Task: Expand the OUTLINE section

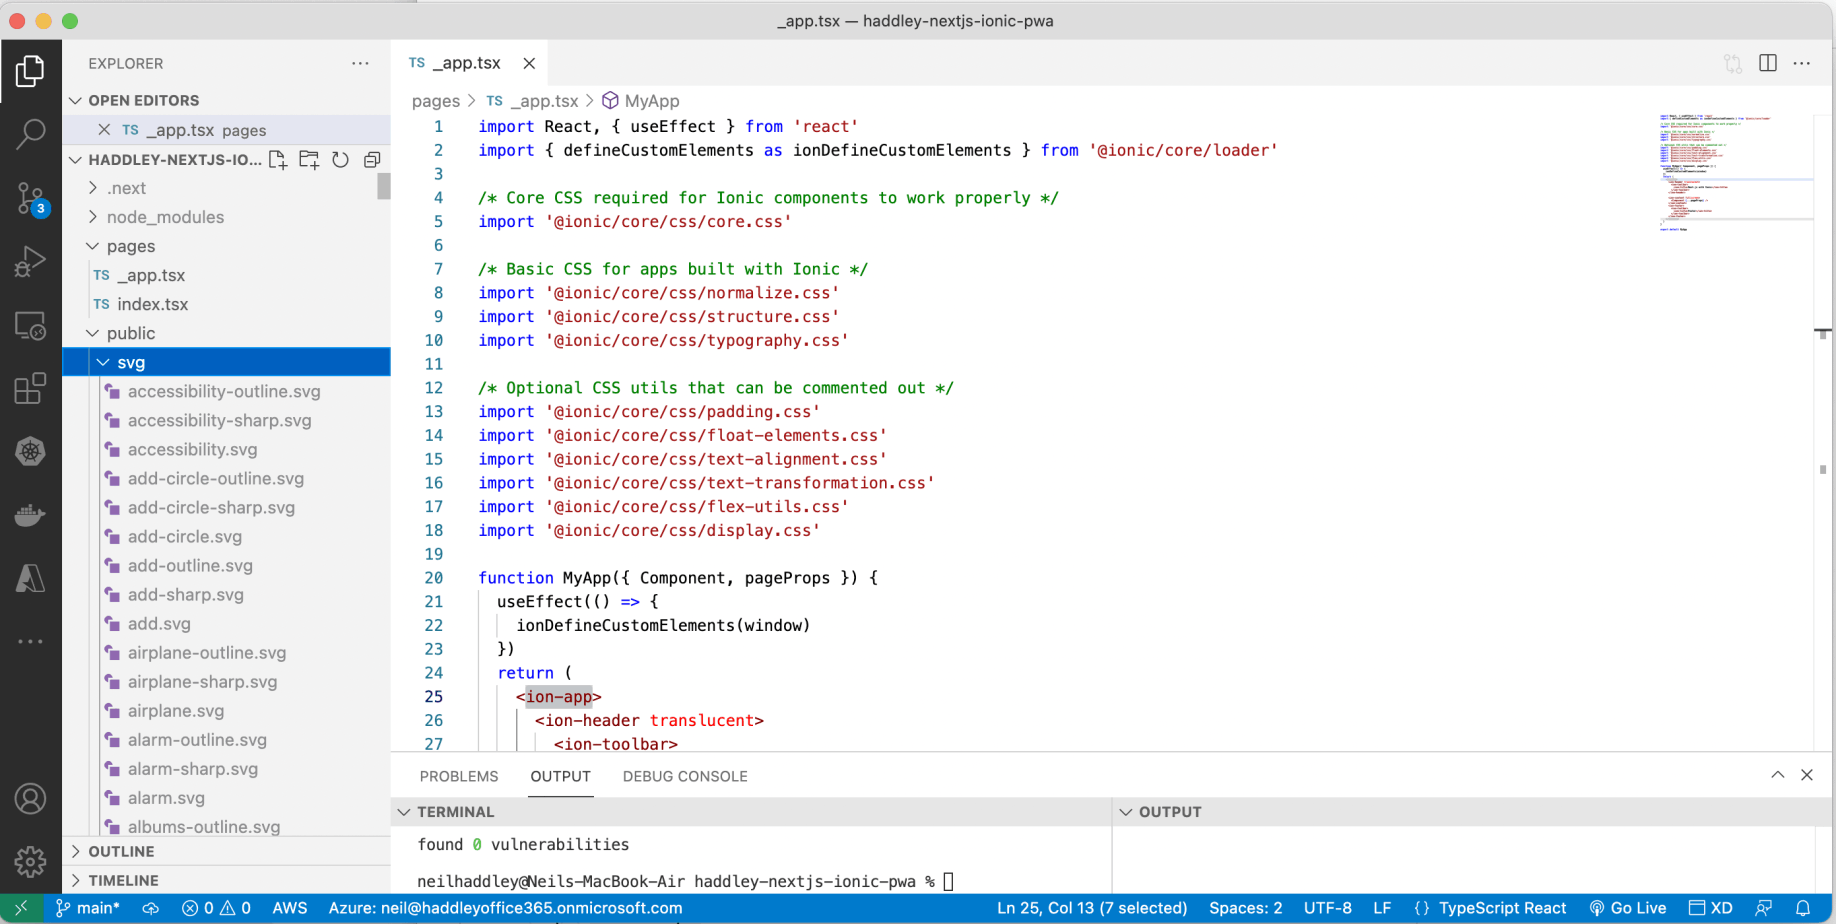Action: [x=121, y=851]
